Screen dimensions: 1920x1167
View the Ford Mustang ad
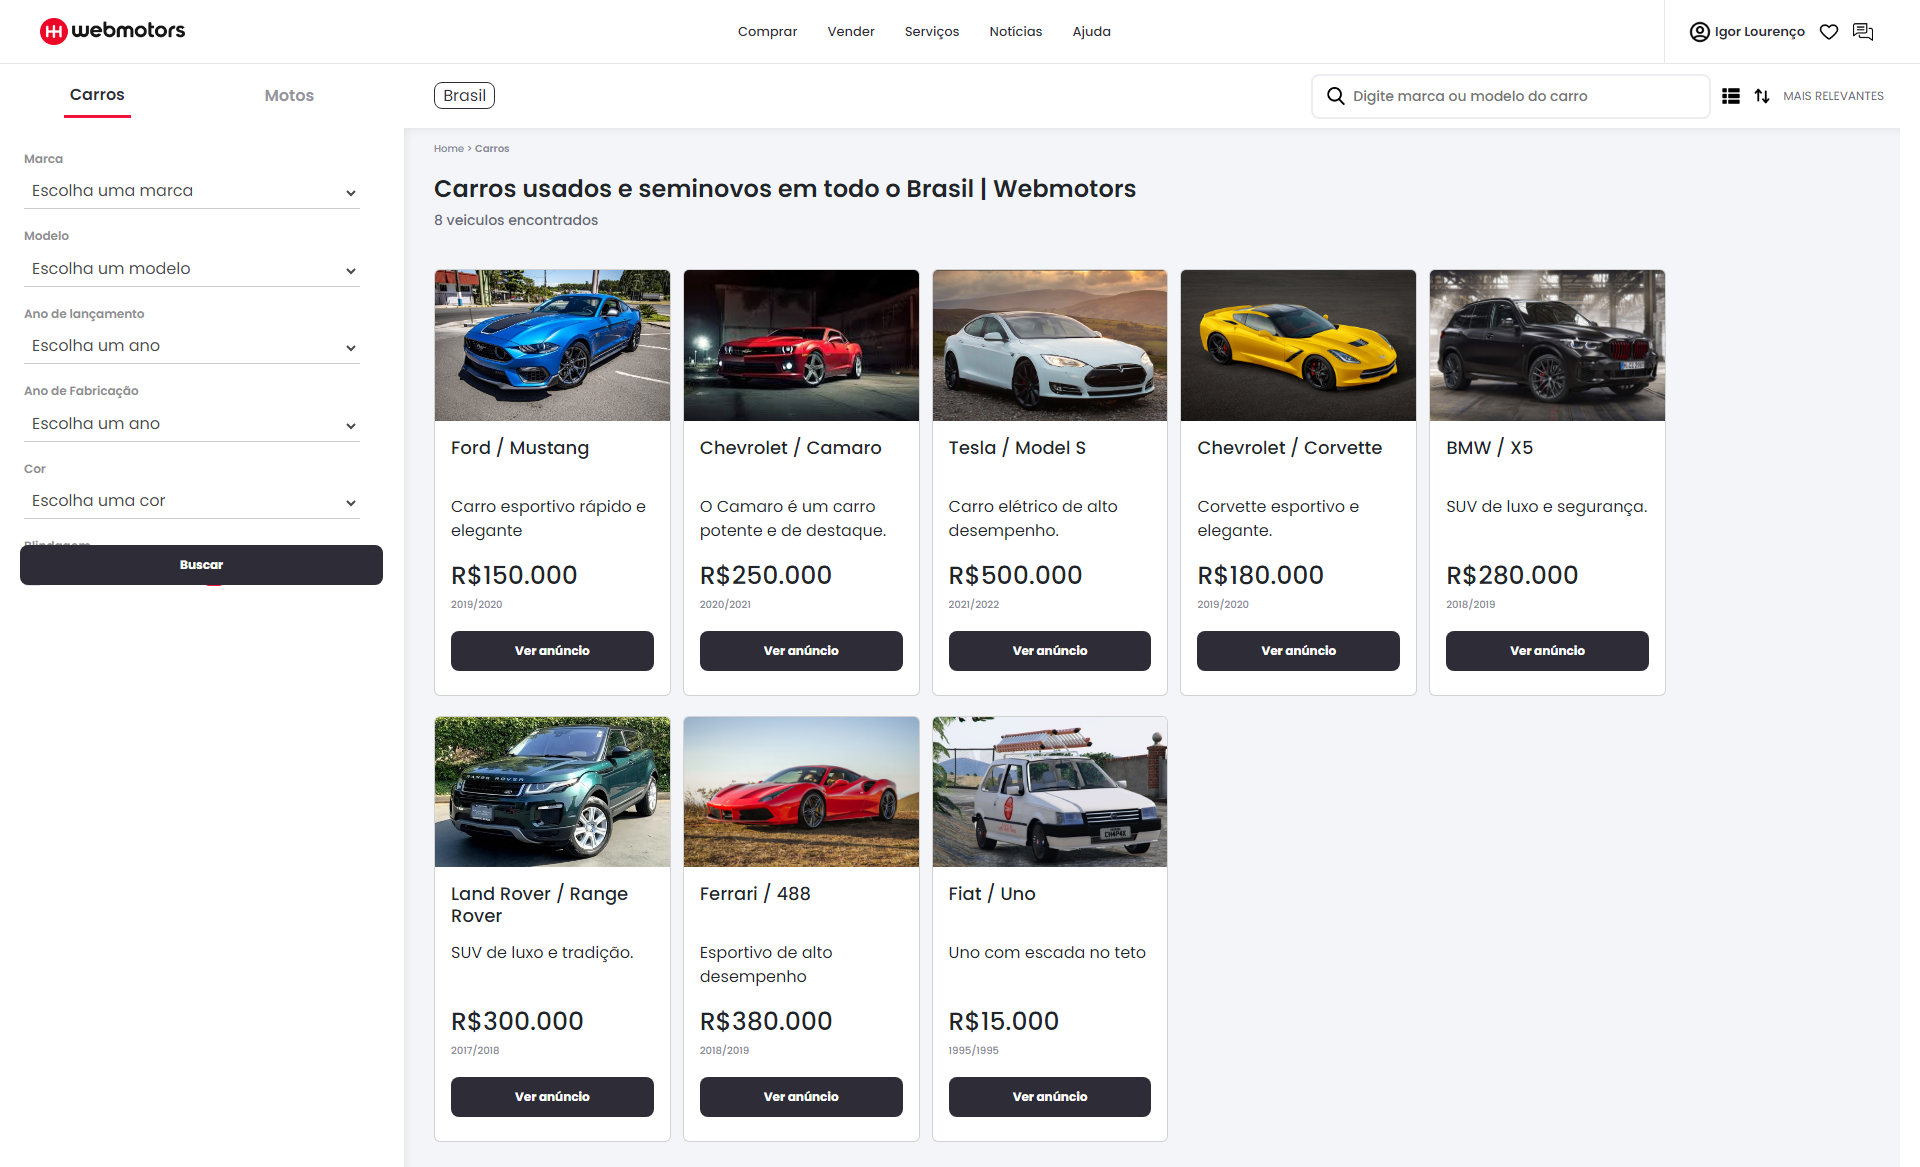[x=552, y=651]
